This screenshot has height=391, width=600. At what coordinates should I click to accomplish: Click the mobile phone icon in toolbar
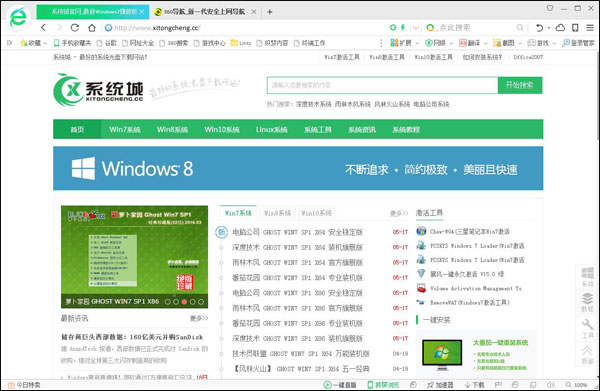pyautogui.click(x=575, y=28)
